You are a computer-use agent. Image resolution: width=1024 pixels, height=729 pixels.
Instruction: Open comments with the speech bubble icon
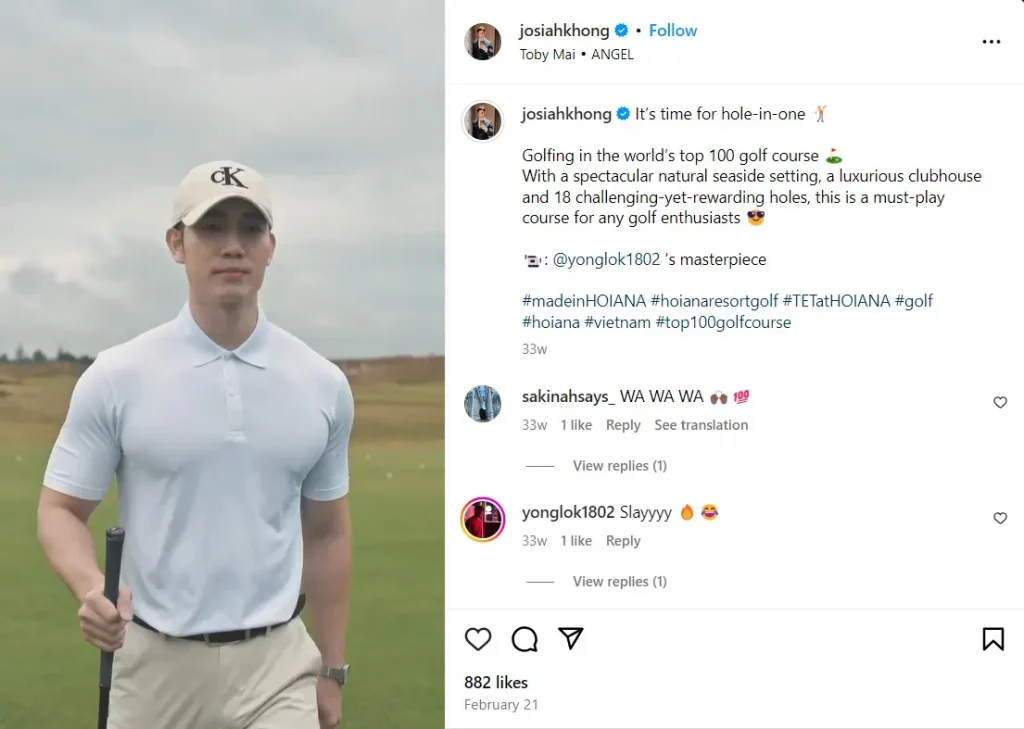coord(524,639)
